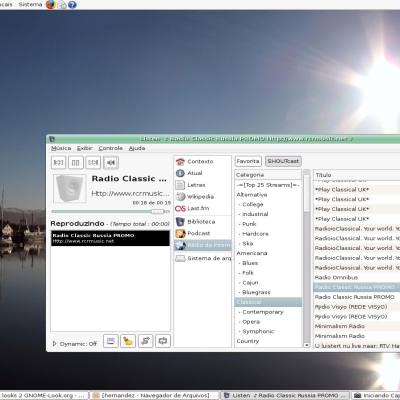
Task: Open the Ajuda menu
Action: click(x=137, y=148)
